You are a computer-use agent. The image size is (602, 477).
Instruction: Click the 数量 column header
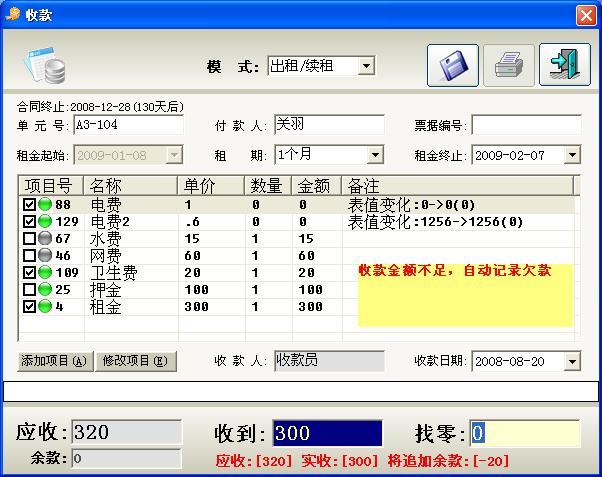pyautogui.click(x=268, y=186)
